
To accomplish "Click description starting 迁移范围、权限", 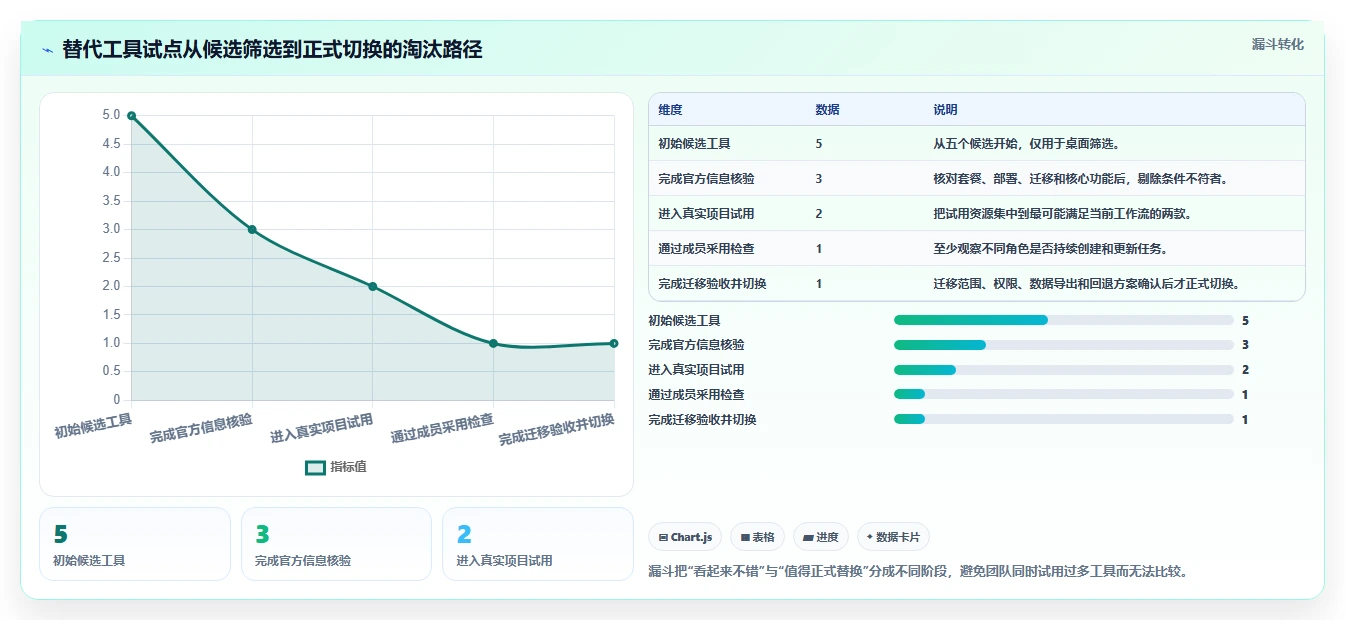I will 1086,284.
